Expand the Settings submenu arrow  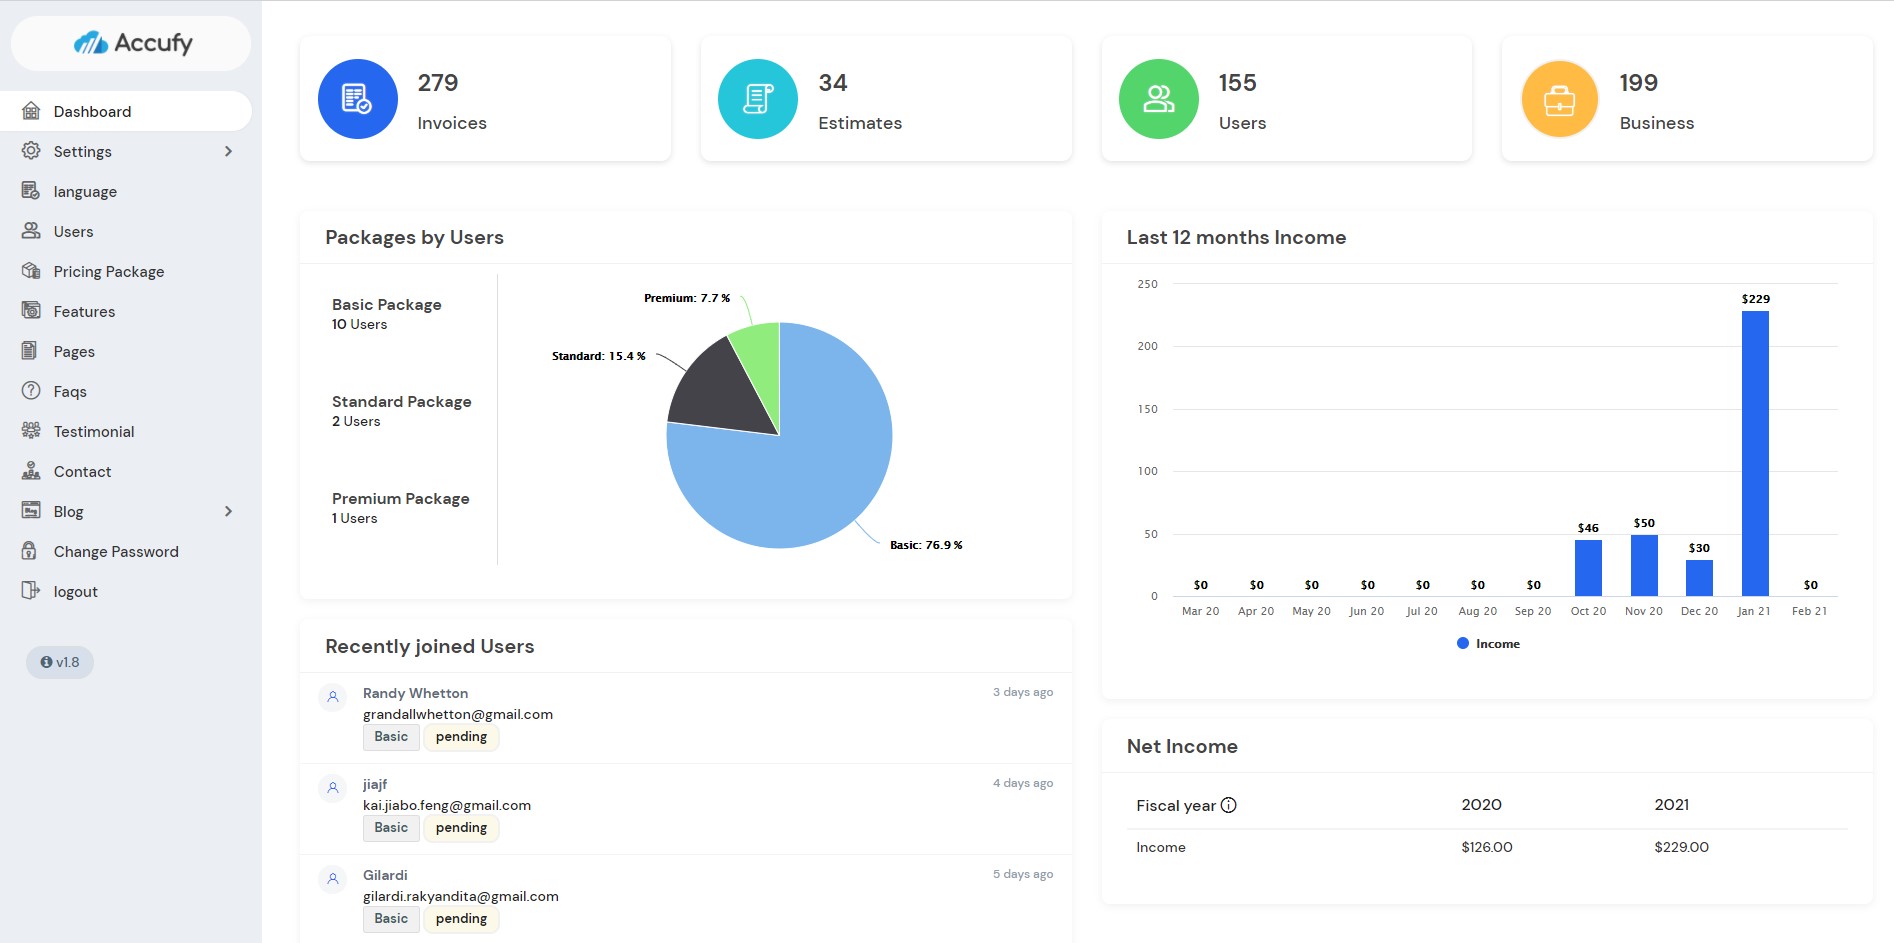point(228,151)
